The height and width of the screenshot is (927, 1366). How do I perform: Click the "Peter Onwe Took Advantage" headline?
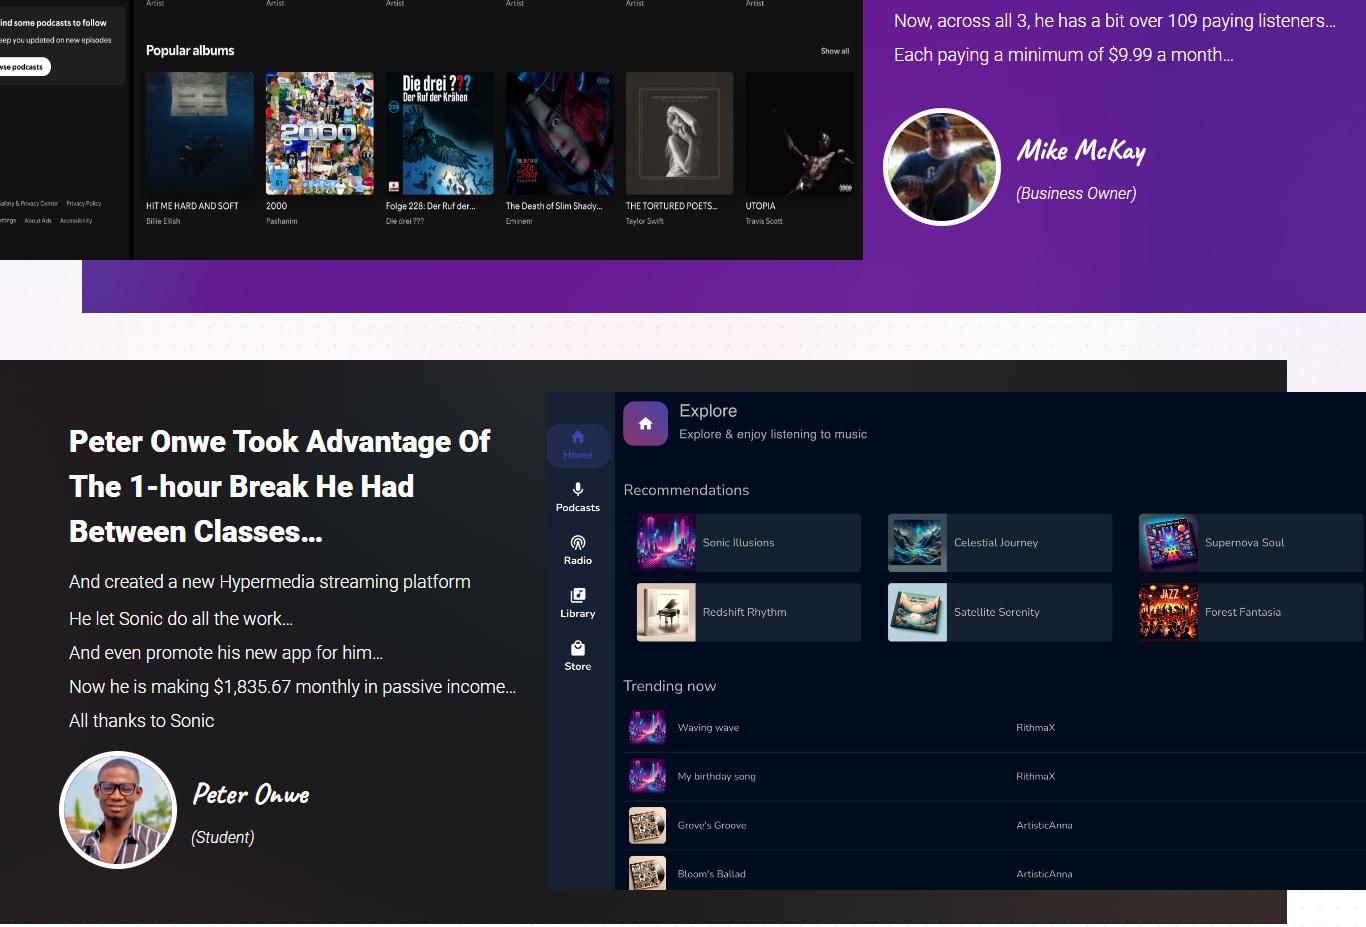coord(280,487)
